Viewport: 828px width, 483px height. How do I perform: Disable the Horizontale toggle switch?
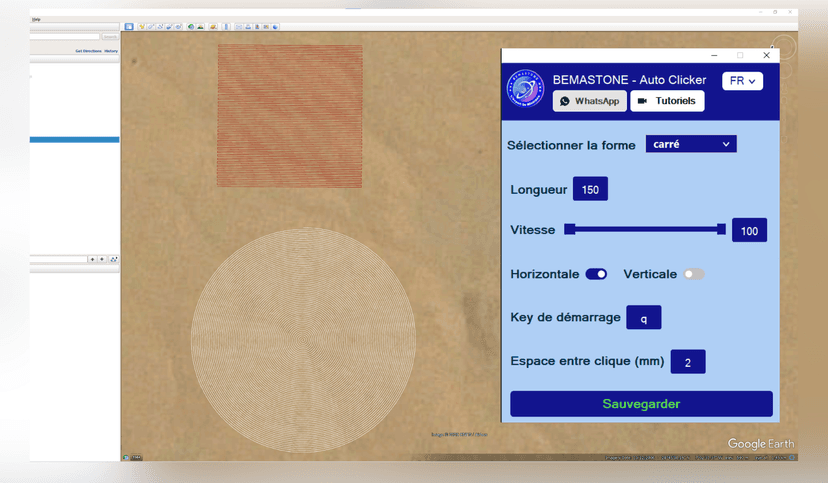coord(596,274)
